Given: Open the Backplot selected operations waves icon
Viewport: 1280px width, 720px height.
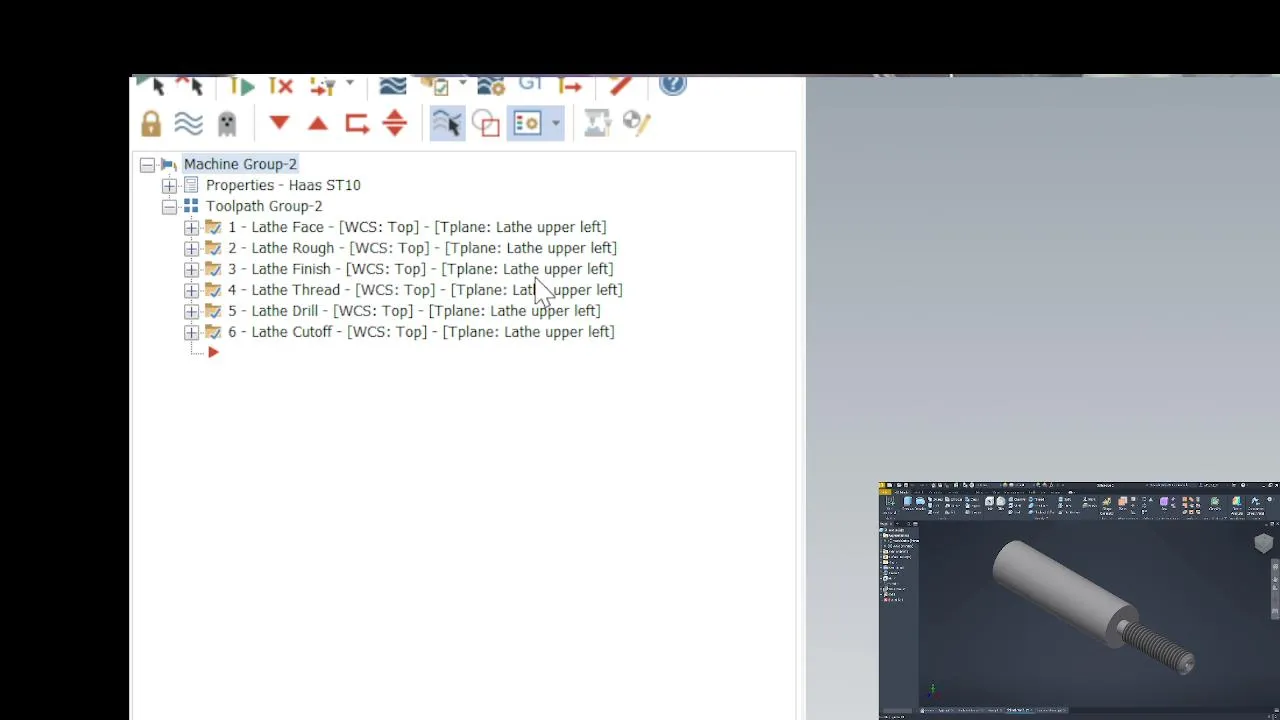Looking at the screenshot, I should pyautogui.click(x=393, y=87).
